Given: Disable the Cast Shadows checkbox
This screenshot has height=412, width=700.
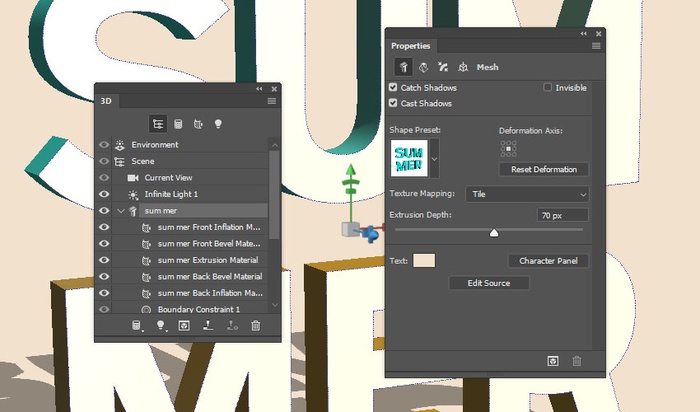Looking at the screenshot, I should pos(394,103).
